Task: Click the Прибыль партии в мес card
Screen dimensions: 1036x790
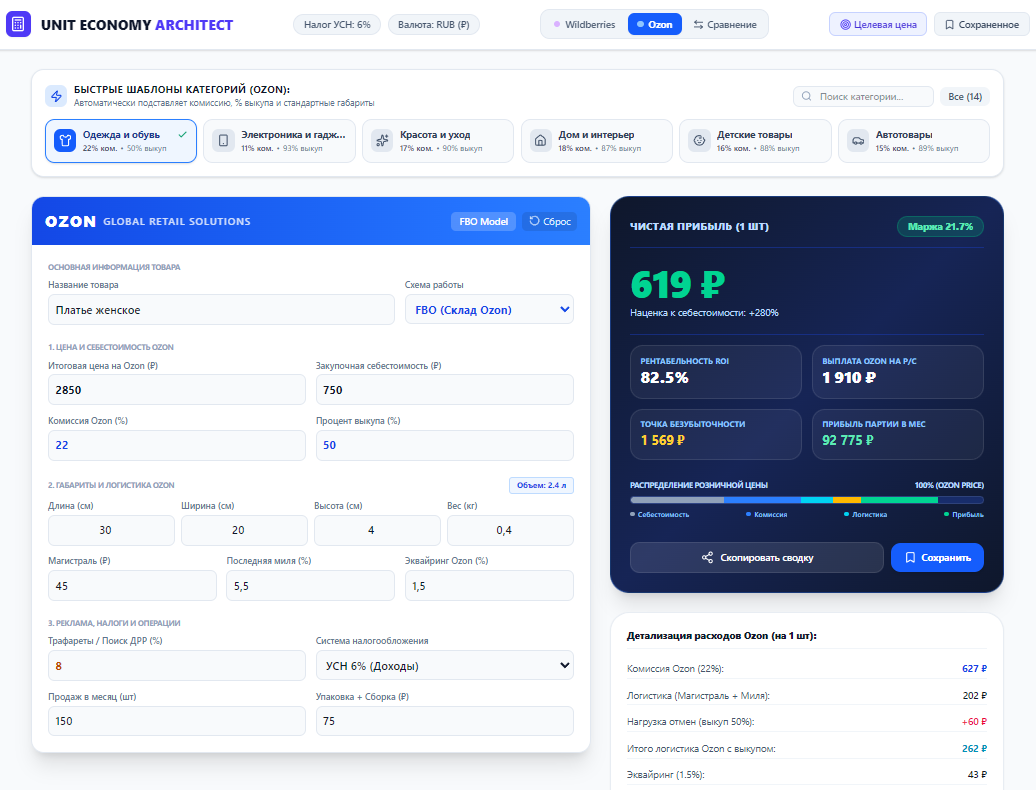Action: (x=897, y=435)
